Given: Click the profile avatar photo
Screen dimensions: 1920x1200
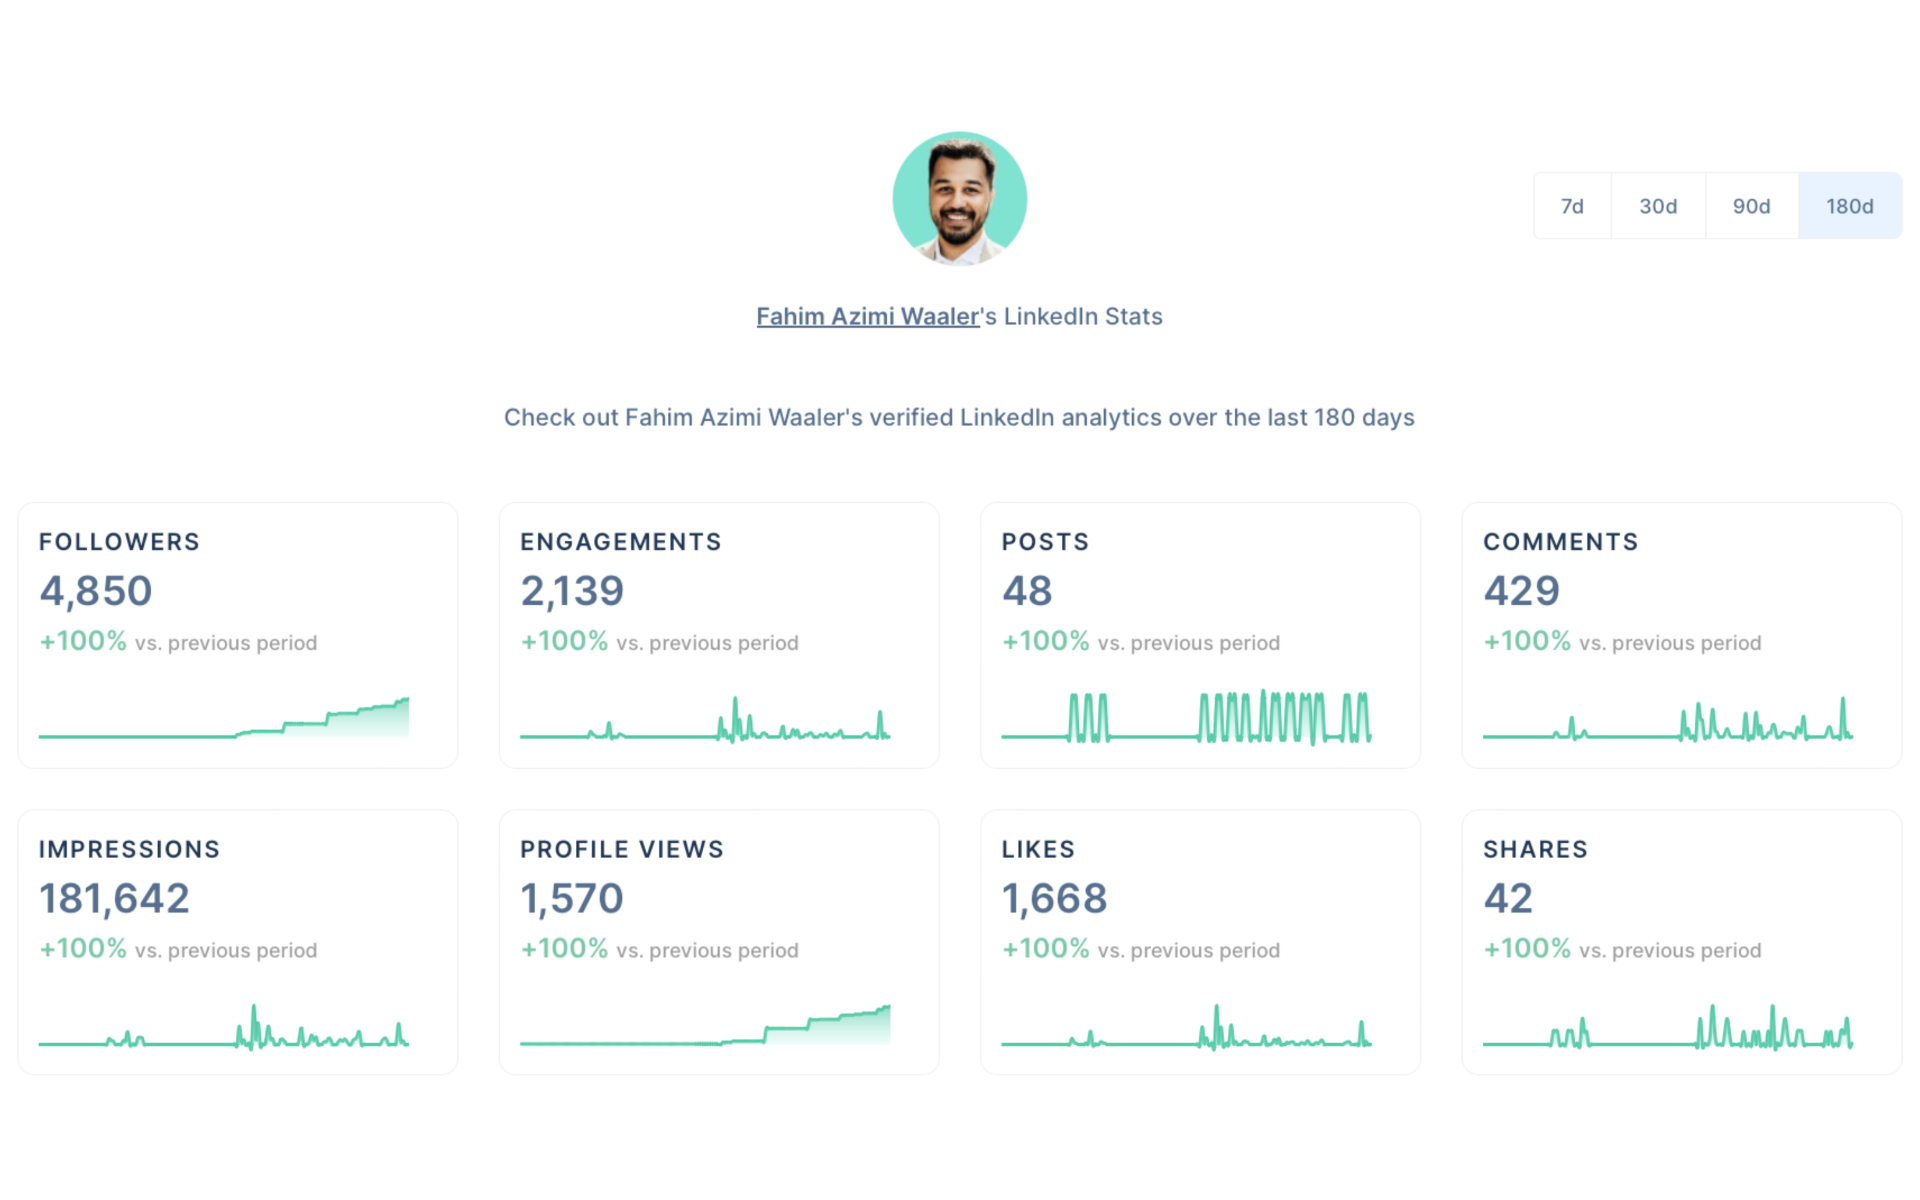Looking at the screenshot, I should click(x=959, y=198).
